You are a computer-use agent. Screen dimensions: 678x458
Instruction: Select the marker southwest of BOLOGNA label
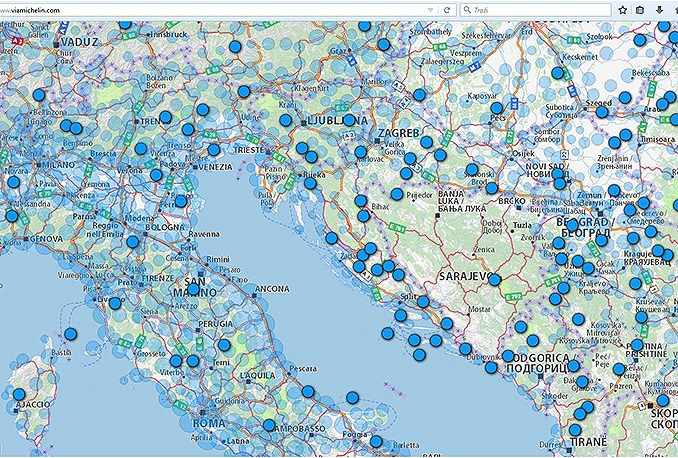[133, 242]
